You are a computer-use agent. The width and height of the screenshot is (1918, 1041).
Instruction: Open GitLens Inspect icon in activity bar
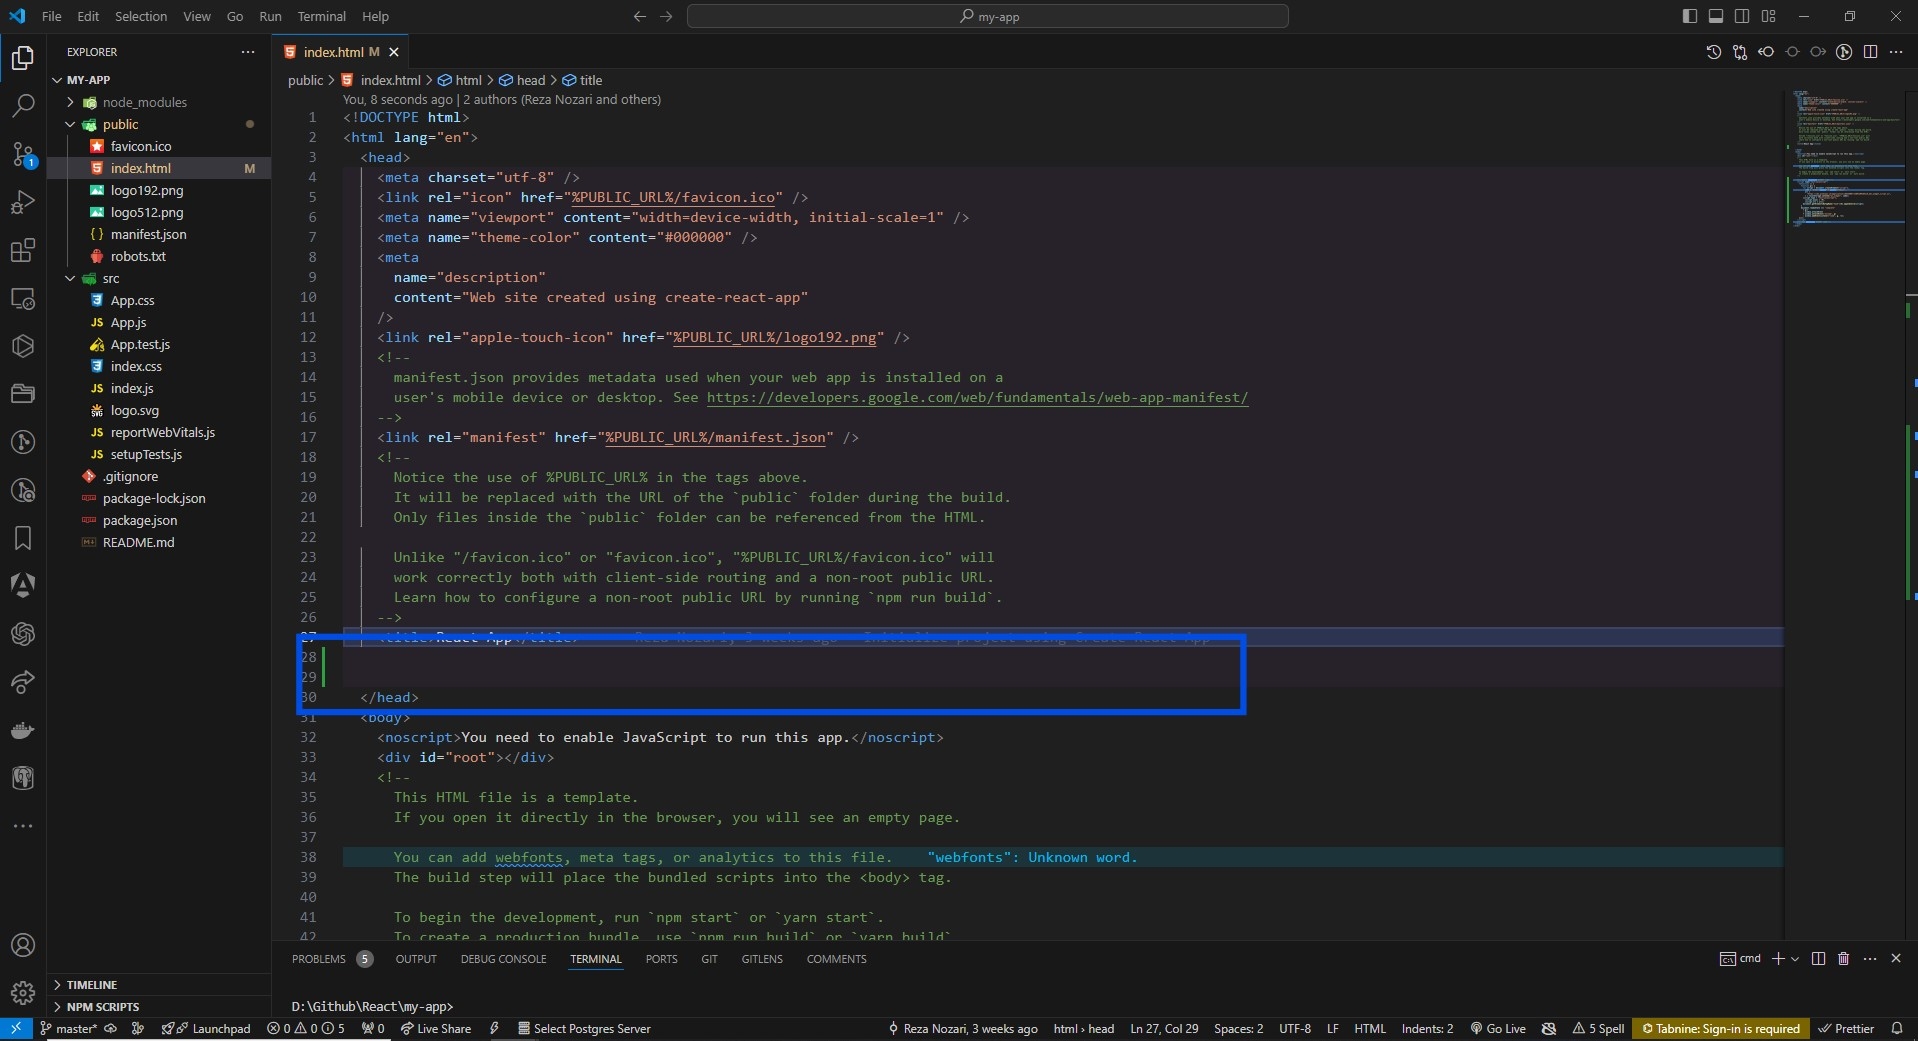23,490
